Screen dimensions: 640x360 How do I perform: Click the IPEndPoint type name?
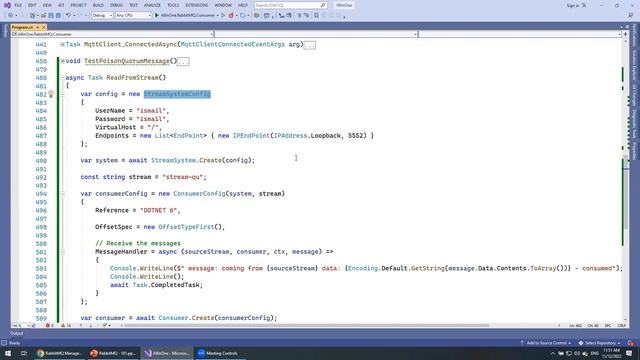[x=251, y=136]
